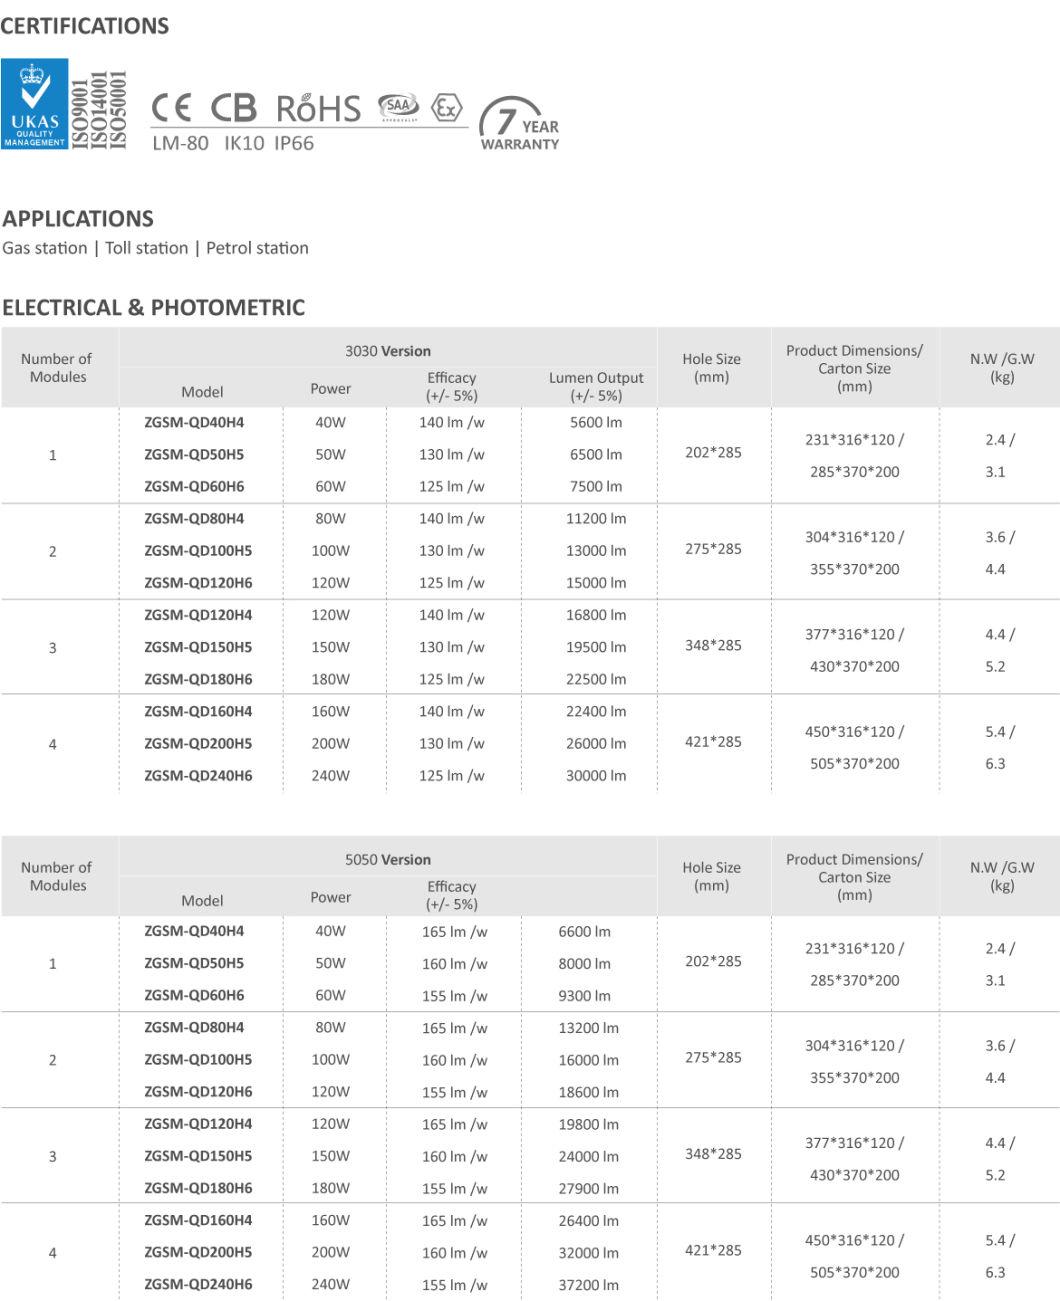Screen dimensions: 1060x1301
Task: Click the '18600 lm' value
Action: 588,1092
